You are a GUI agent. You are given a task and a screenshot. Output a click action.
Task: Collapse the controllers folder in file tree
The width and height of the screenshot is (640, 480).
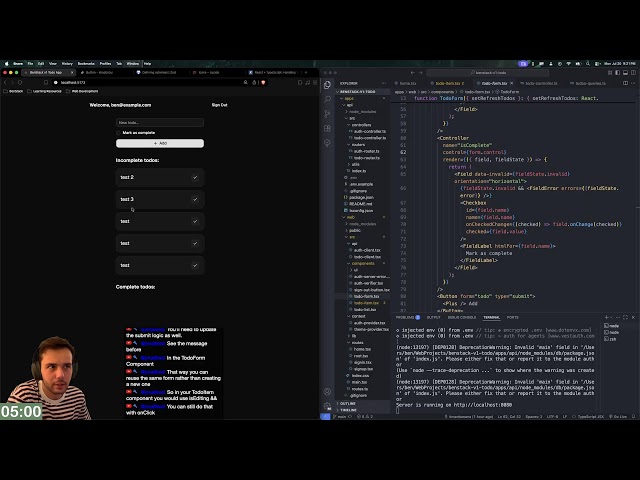[x=361, y=125]
